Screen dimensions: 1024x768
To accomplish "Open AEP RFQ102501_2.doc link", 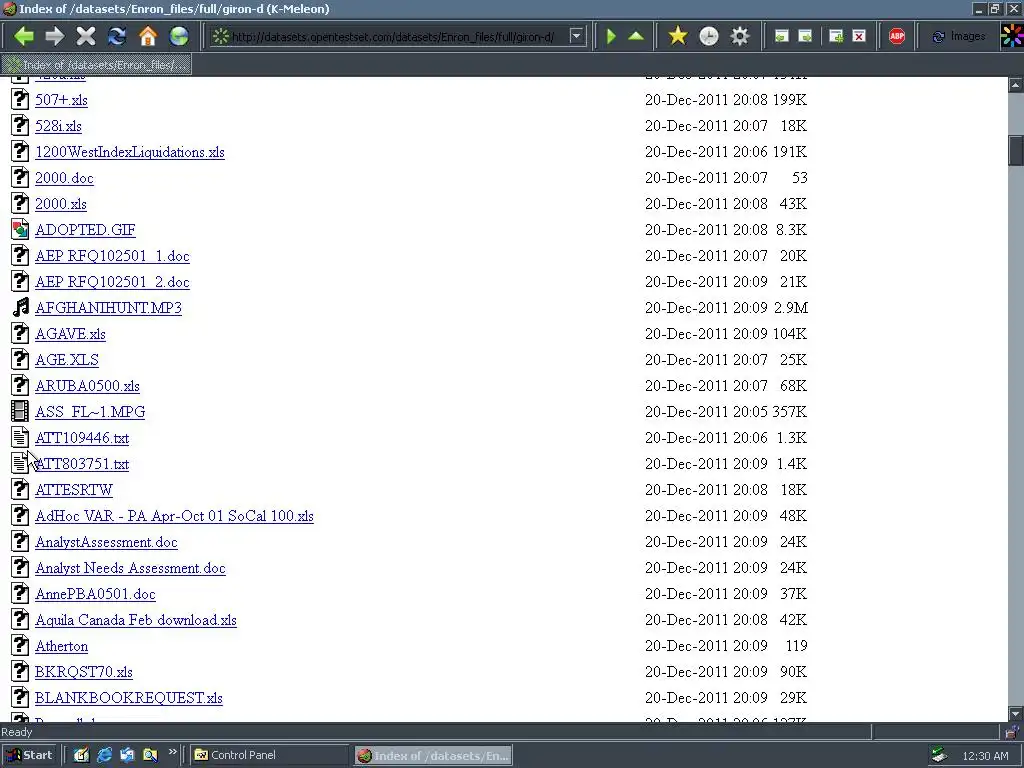I will pos(112,282).
